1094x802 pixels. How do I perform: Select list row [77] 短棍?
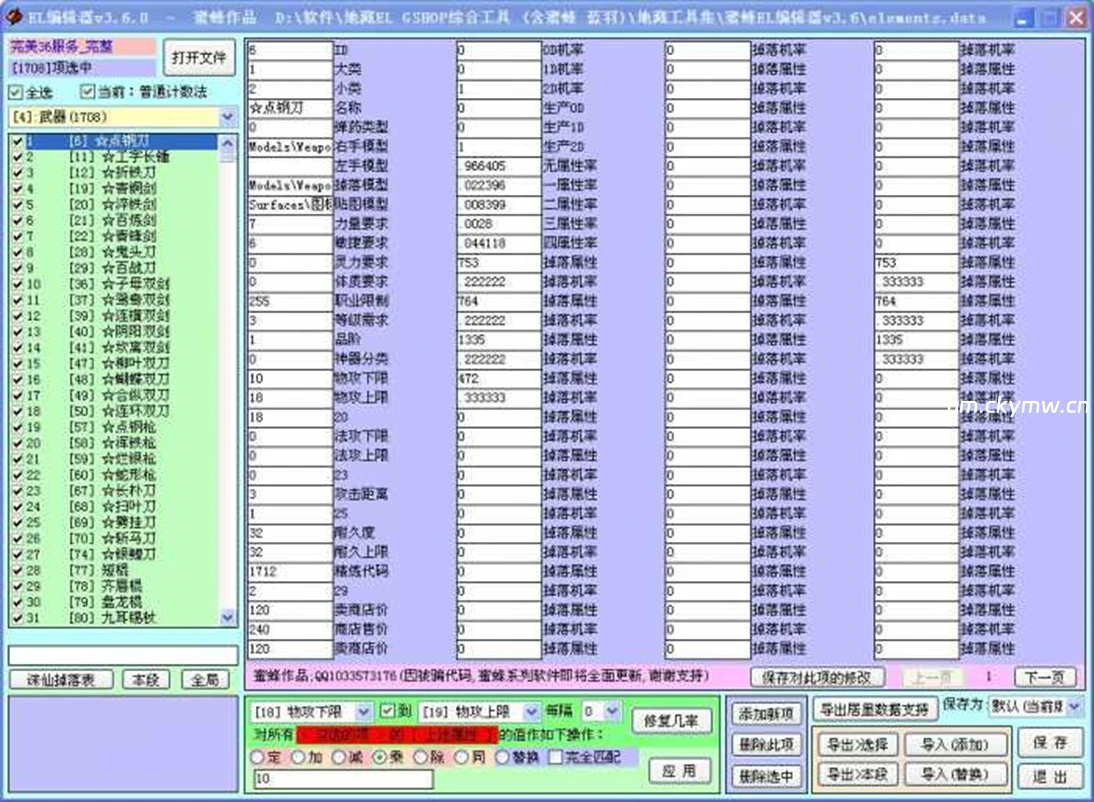coord(114,570)
